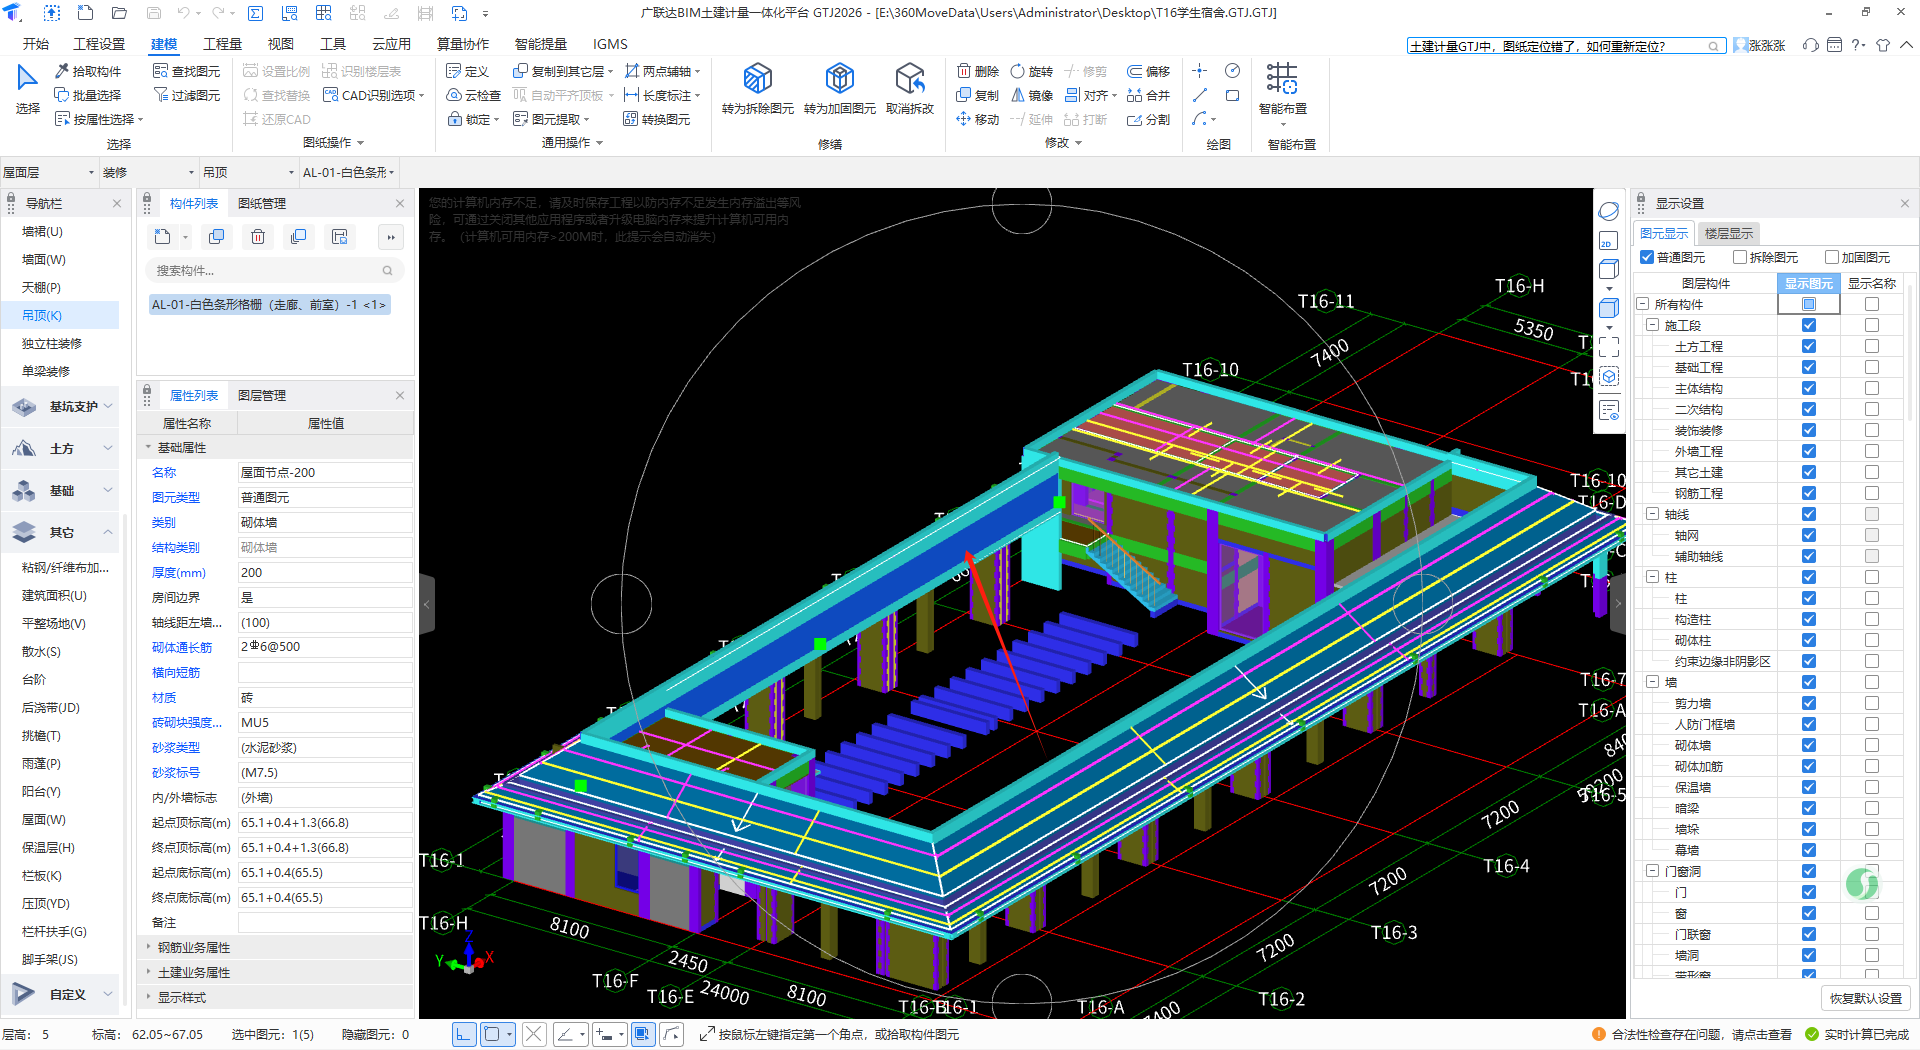Toggle 显示名称 checkbox for 施工段
The width and height of the screenshot is (1920, 1050).
[1872, 325]
